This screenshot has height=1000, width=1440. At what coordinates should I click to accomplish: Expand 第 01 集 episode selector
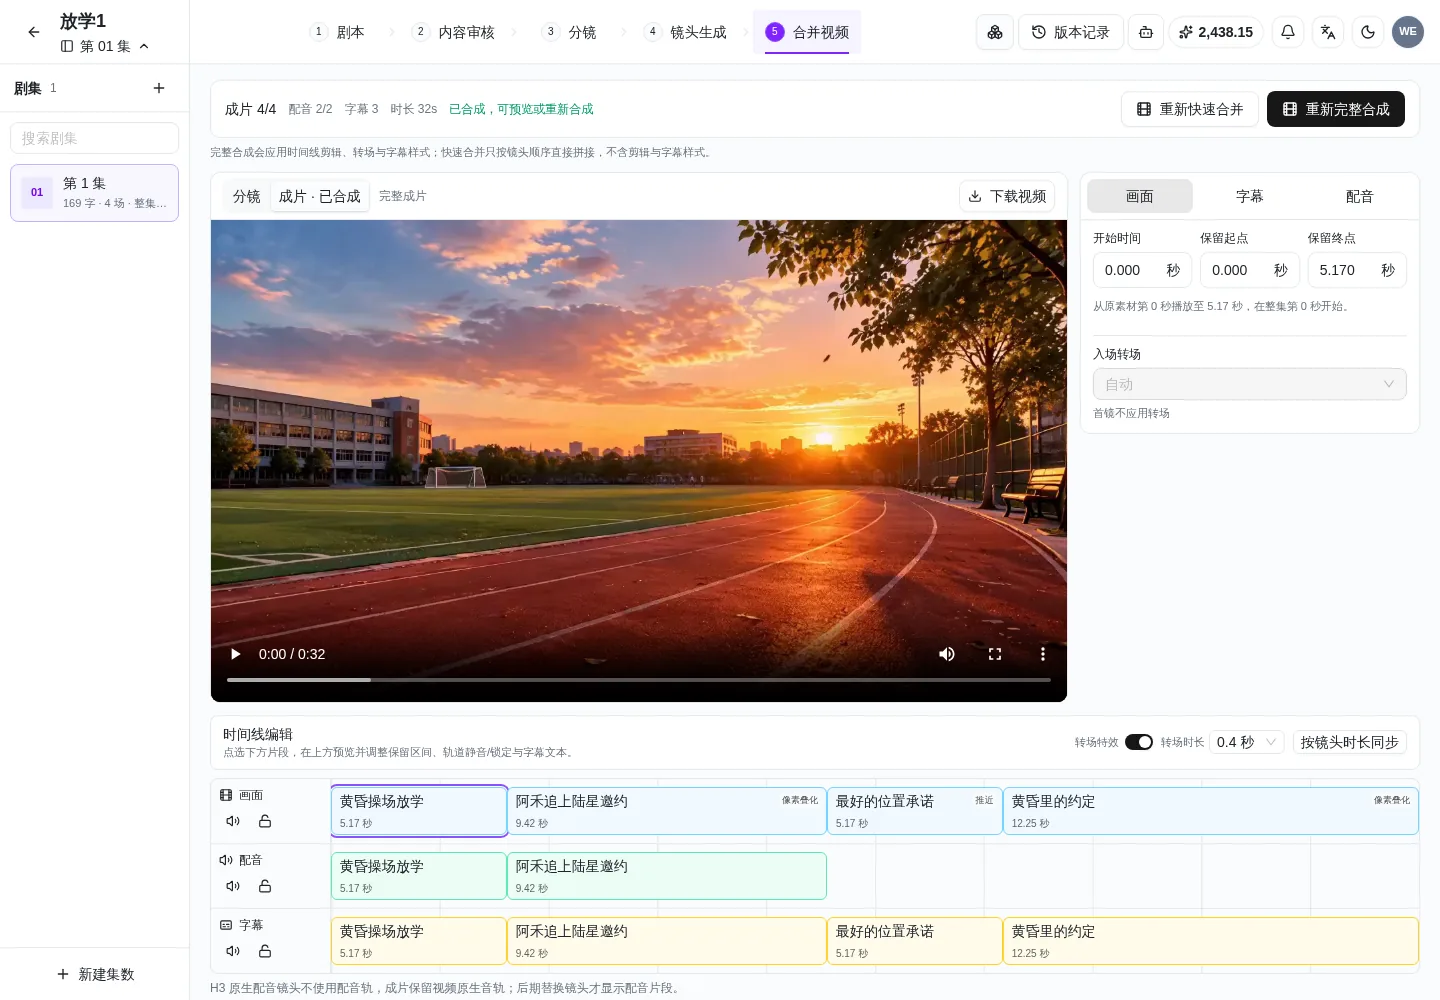(x=105, y=46)
